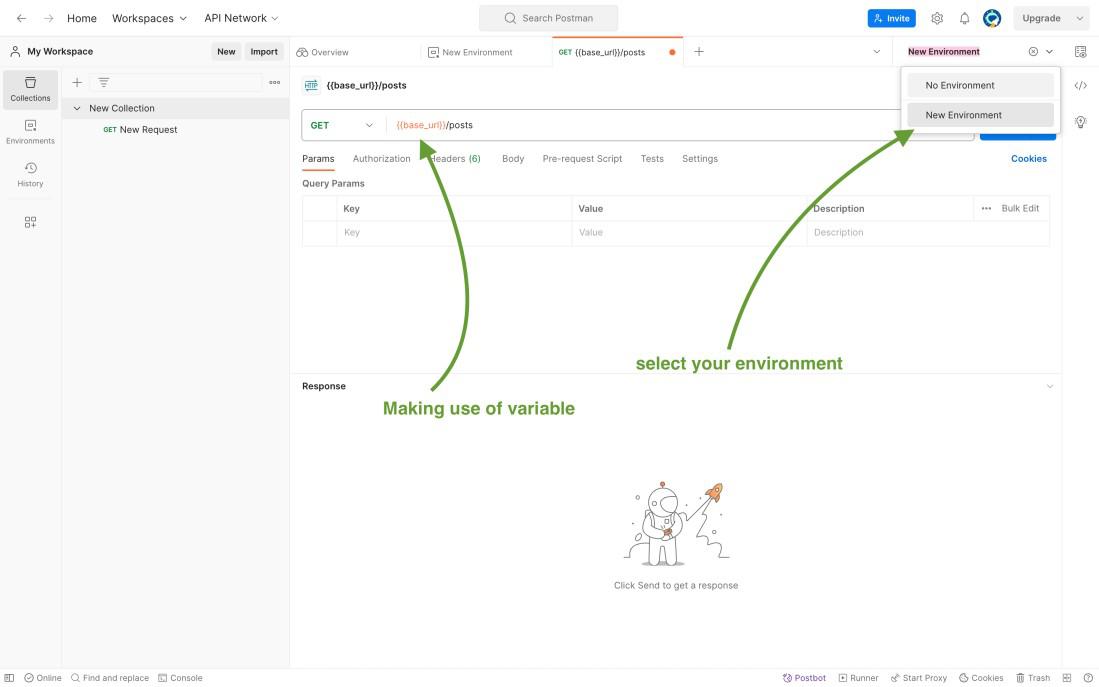
Task: Open the help icon in status bar
Action: (x=1088, y=678)
